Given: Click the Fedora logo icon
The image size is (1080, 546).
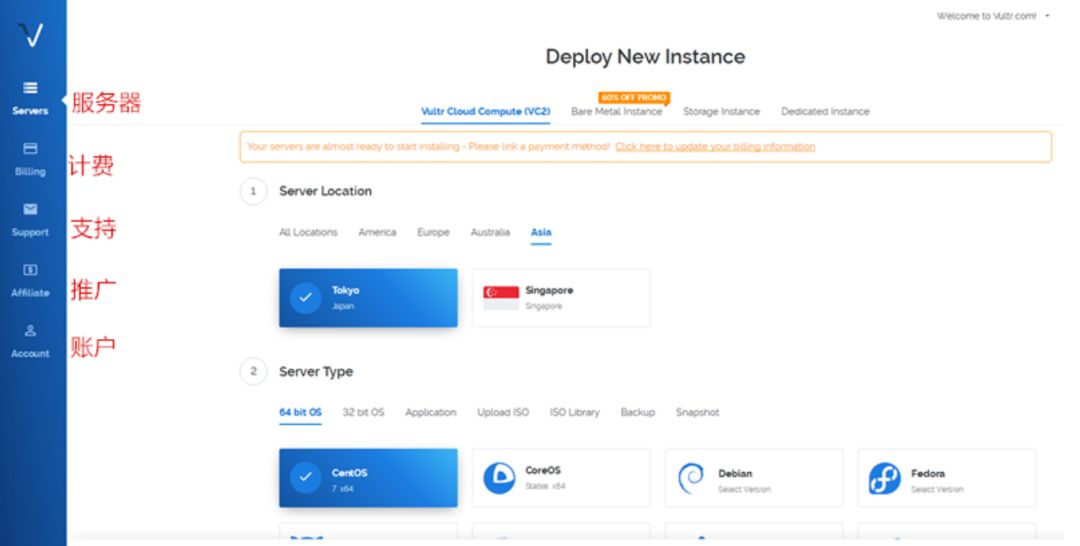Looking at the screenshot, I should [x=884, y=478].
